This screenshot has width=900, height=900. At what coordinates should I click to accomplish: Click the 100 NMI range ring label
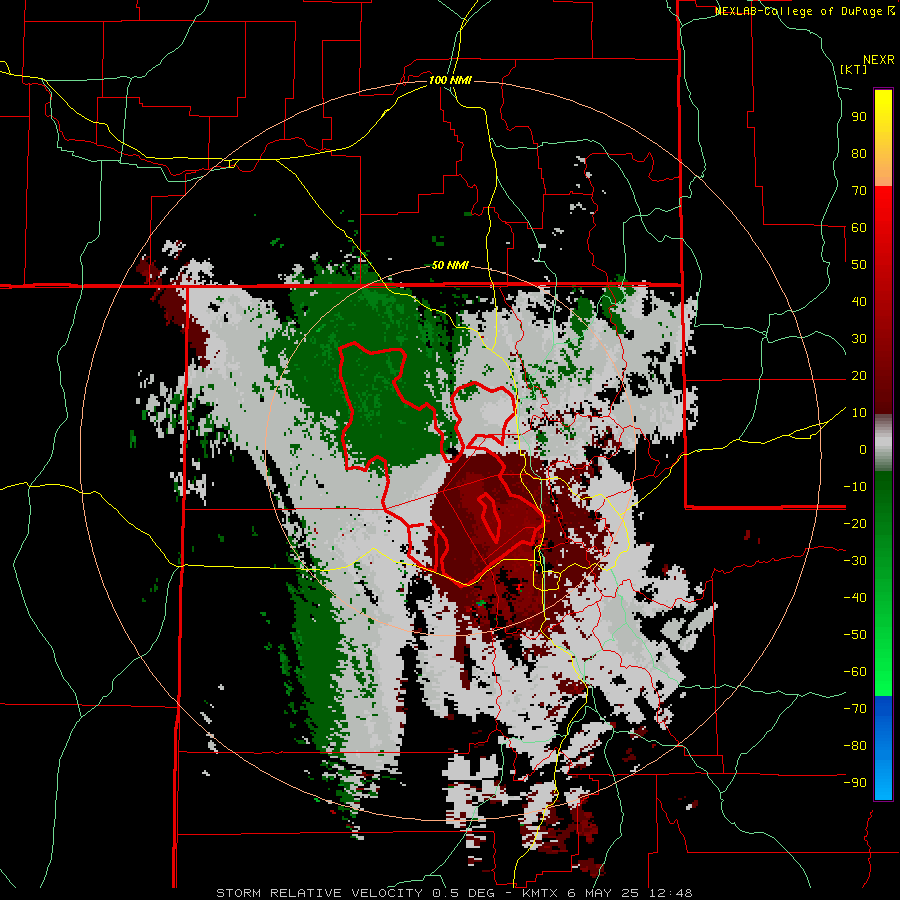[x=450, y=80]
